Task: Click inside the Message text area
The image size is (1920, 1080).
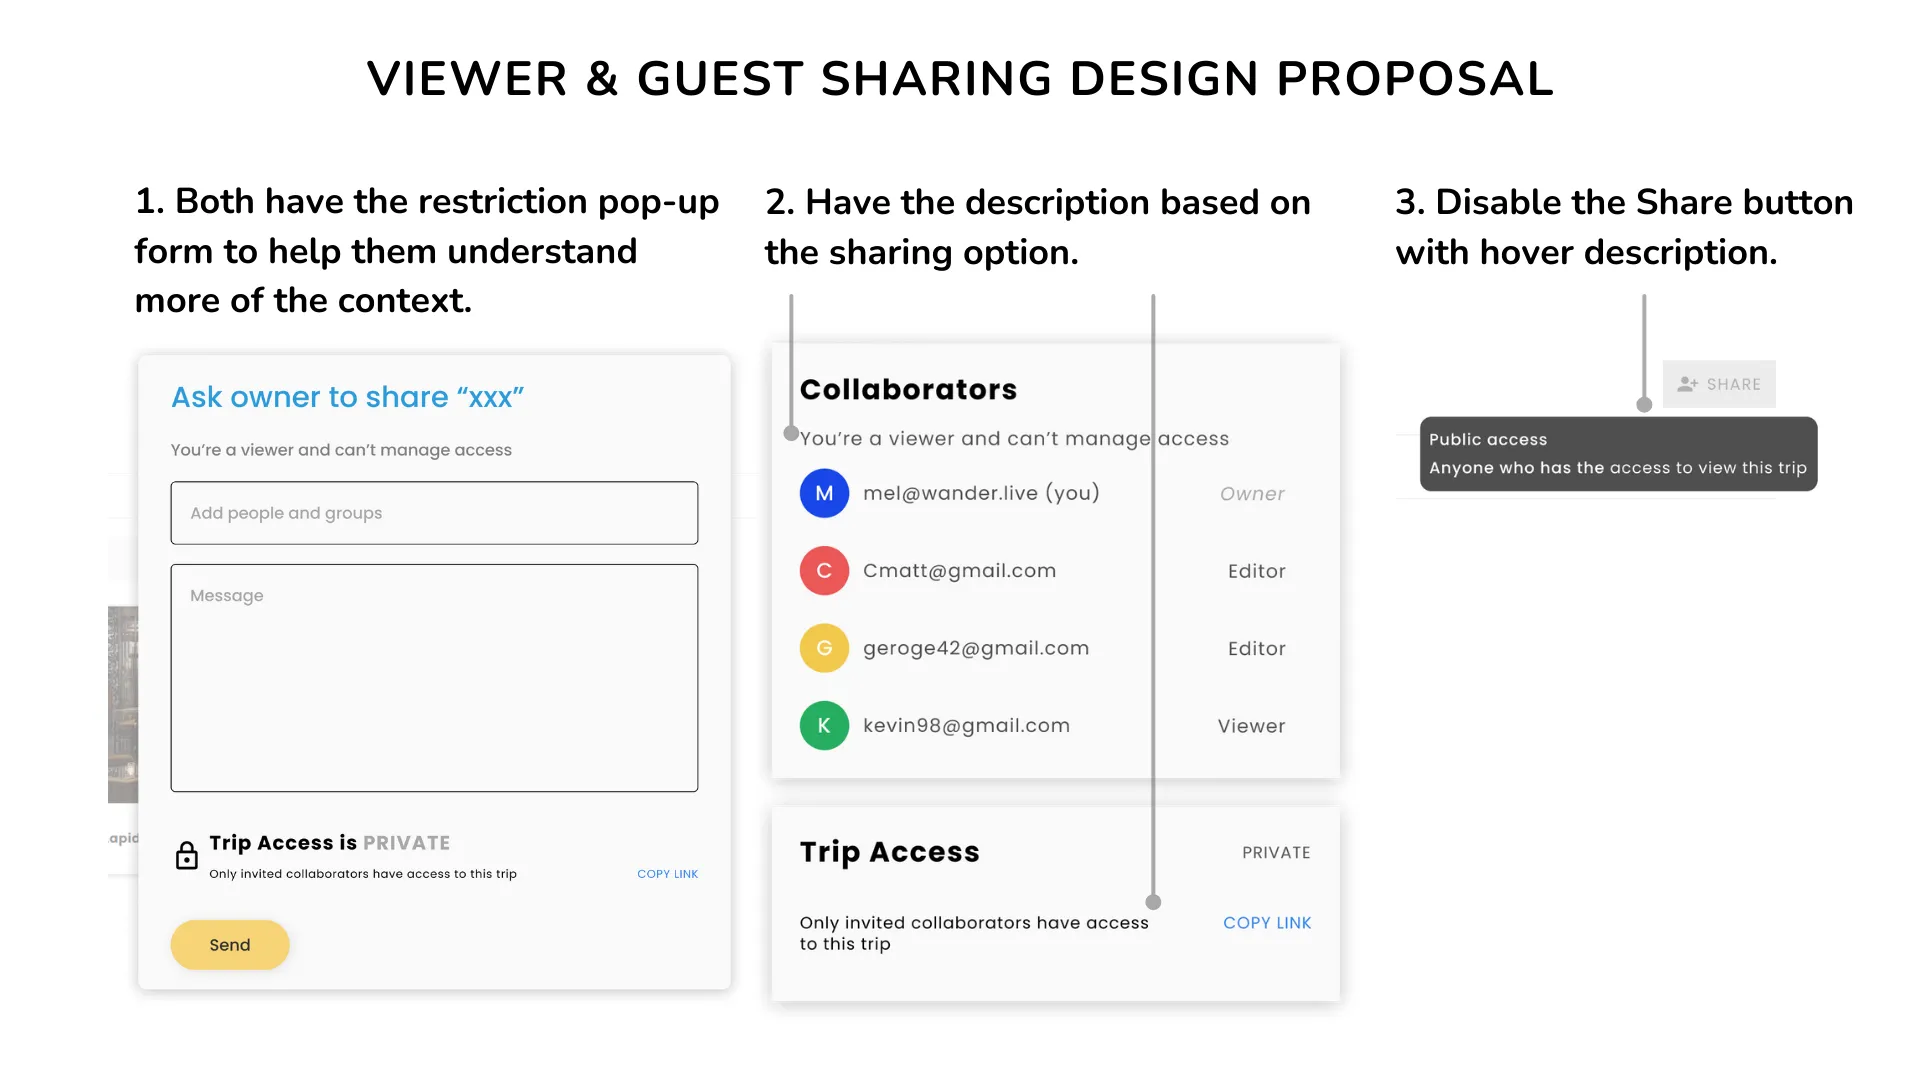Action: click(434, 678)
